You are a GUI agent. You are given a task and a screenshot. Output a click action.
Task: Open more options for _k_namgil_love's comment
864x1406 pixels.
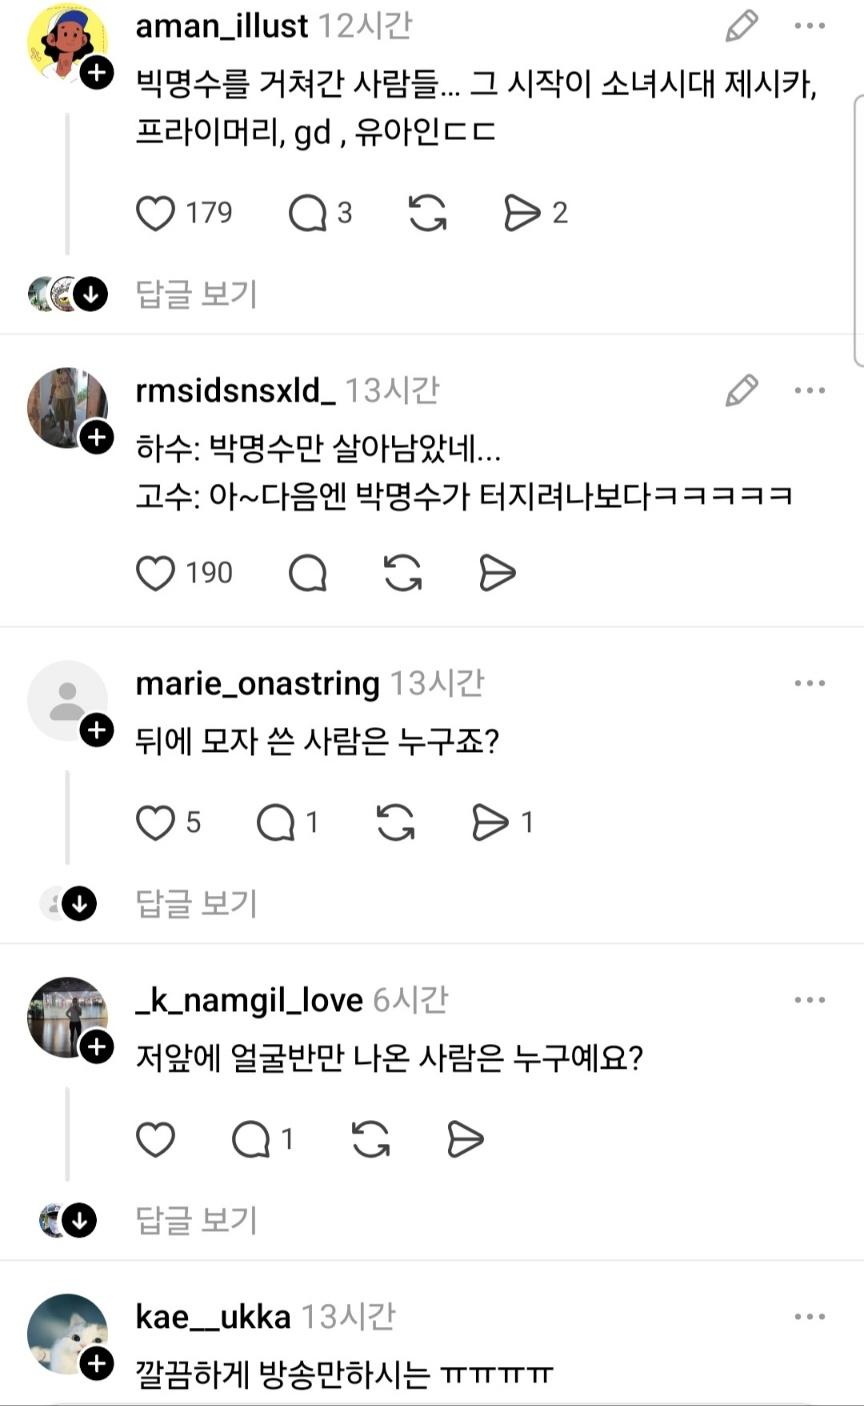point(809,1000)
